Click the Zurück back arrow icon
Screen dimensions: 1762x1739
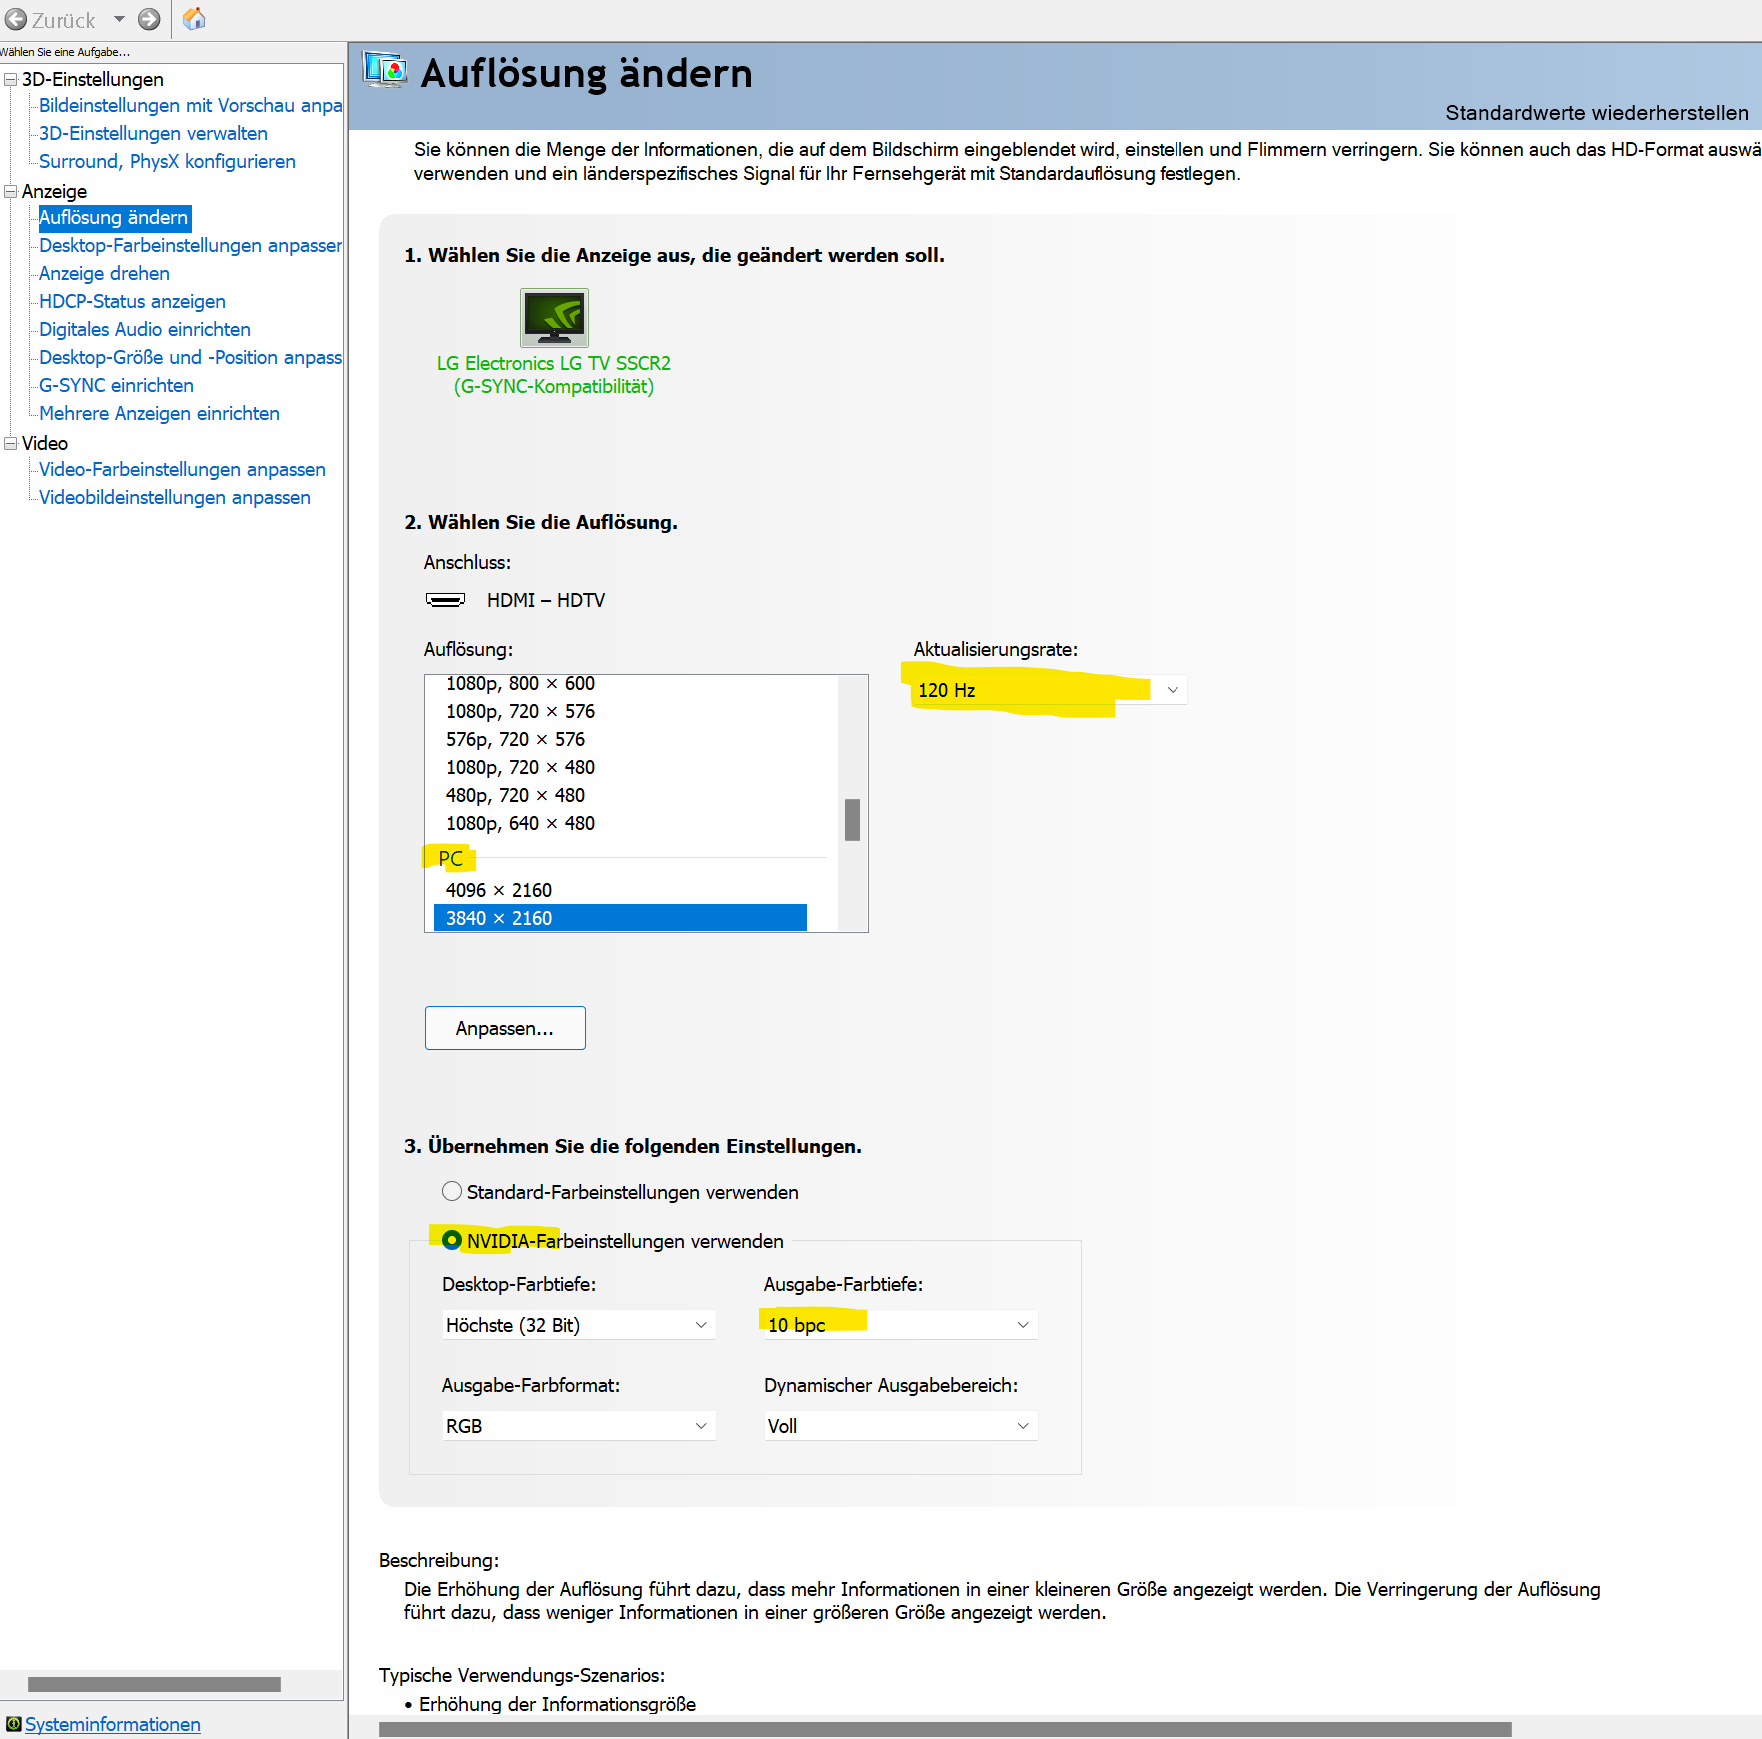(x=16, y=19)
